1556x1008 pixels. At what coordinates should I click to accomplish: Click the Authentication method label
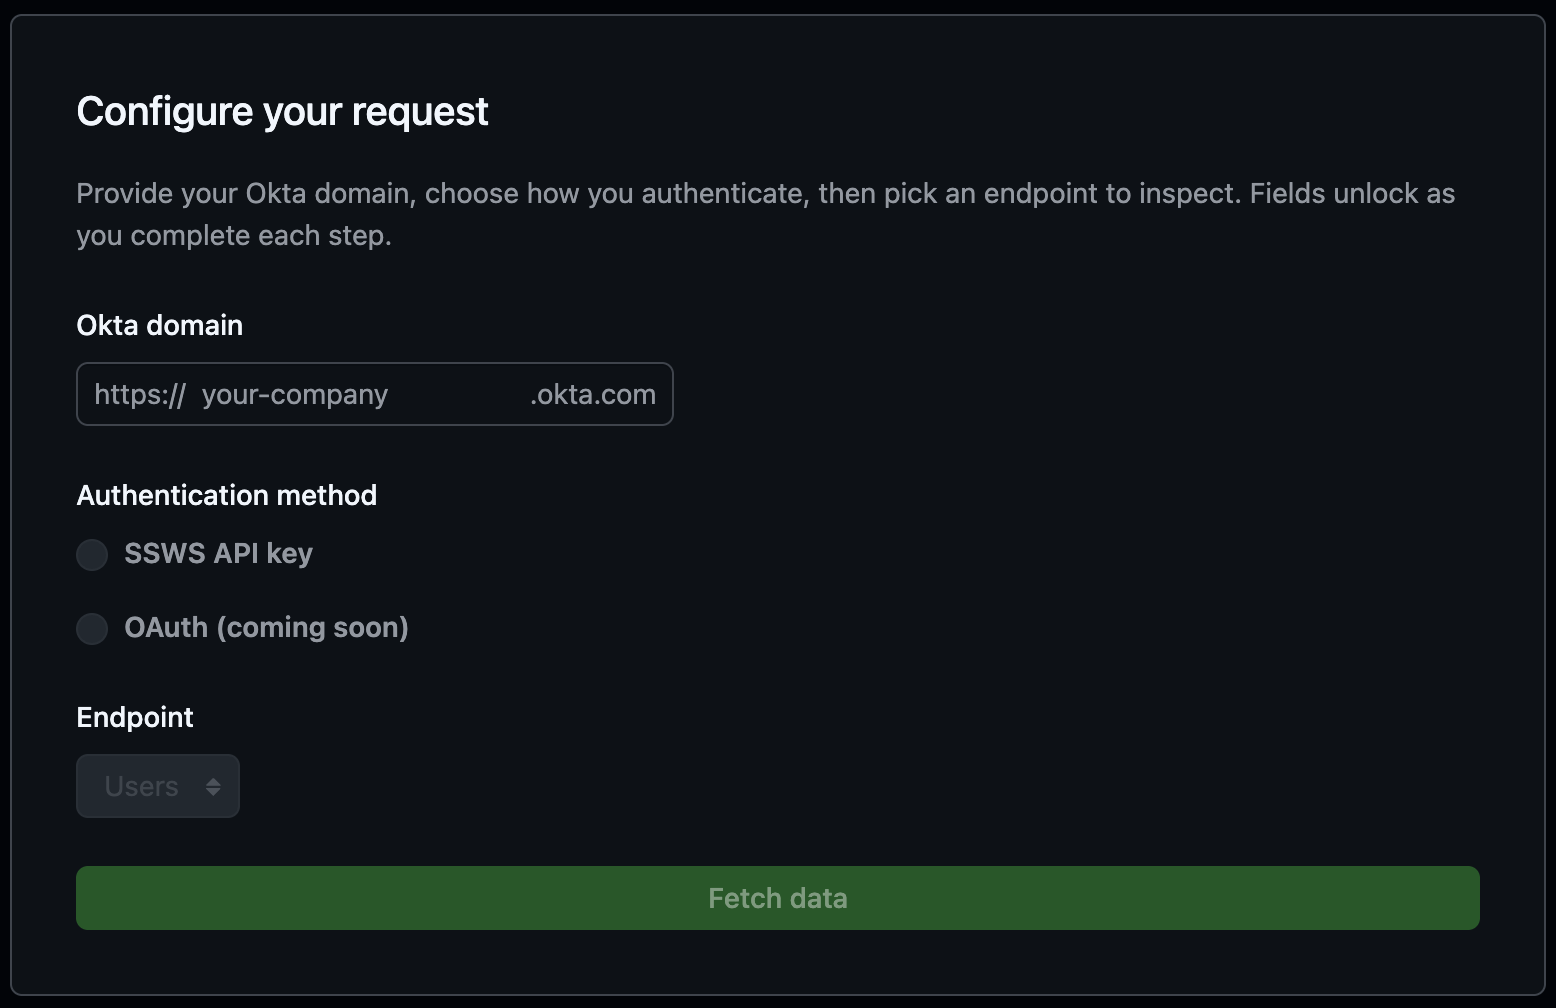(227, 496)
